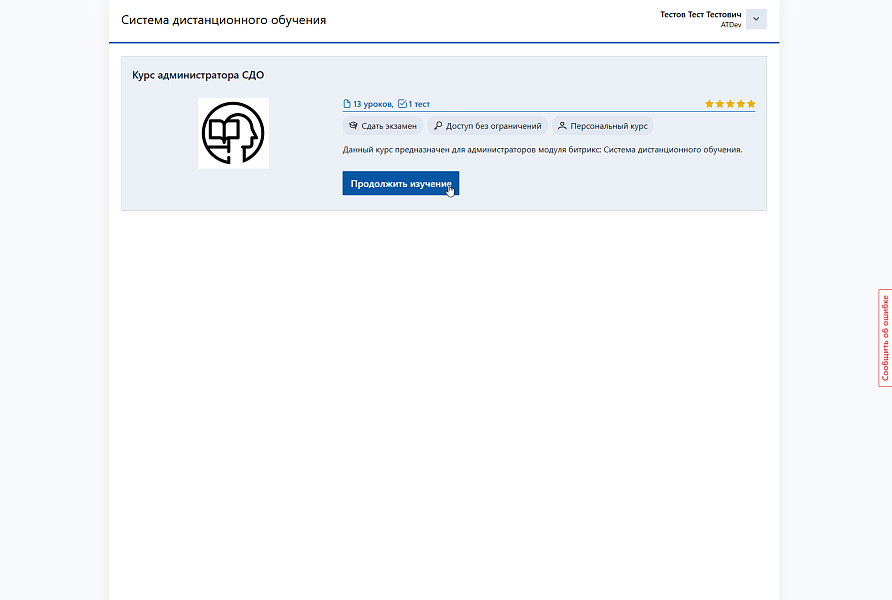
Task: Click the book logo of the course
Action: click(x=233, y=133)
